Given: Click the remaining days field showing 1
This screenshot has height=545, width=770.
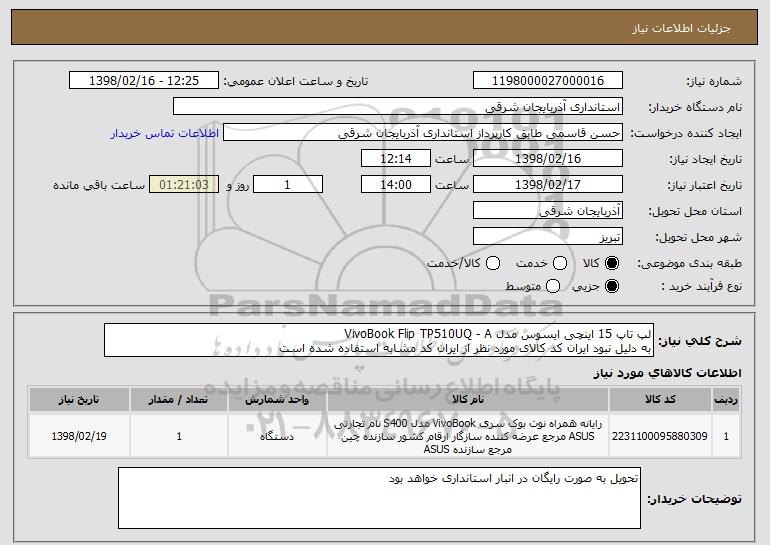Looking at the screenshot, I should pyautogui.click(x=288, y=185).
